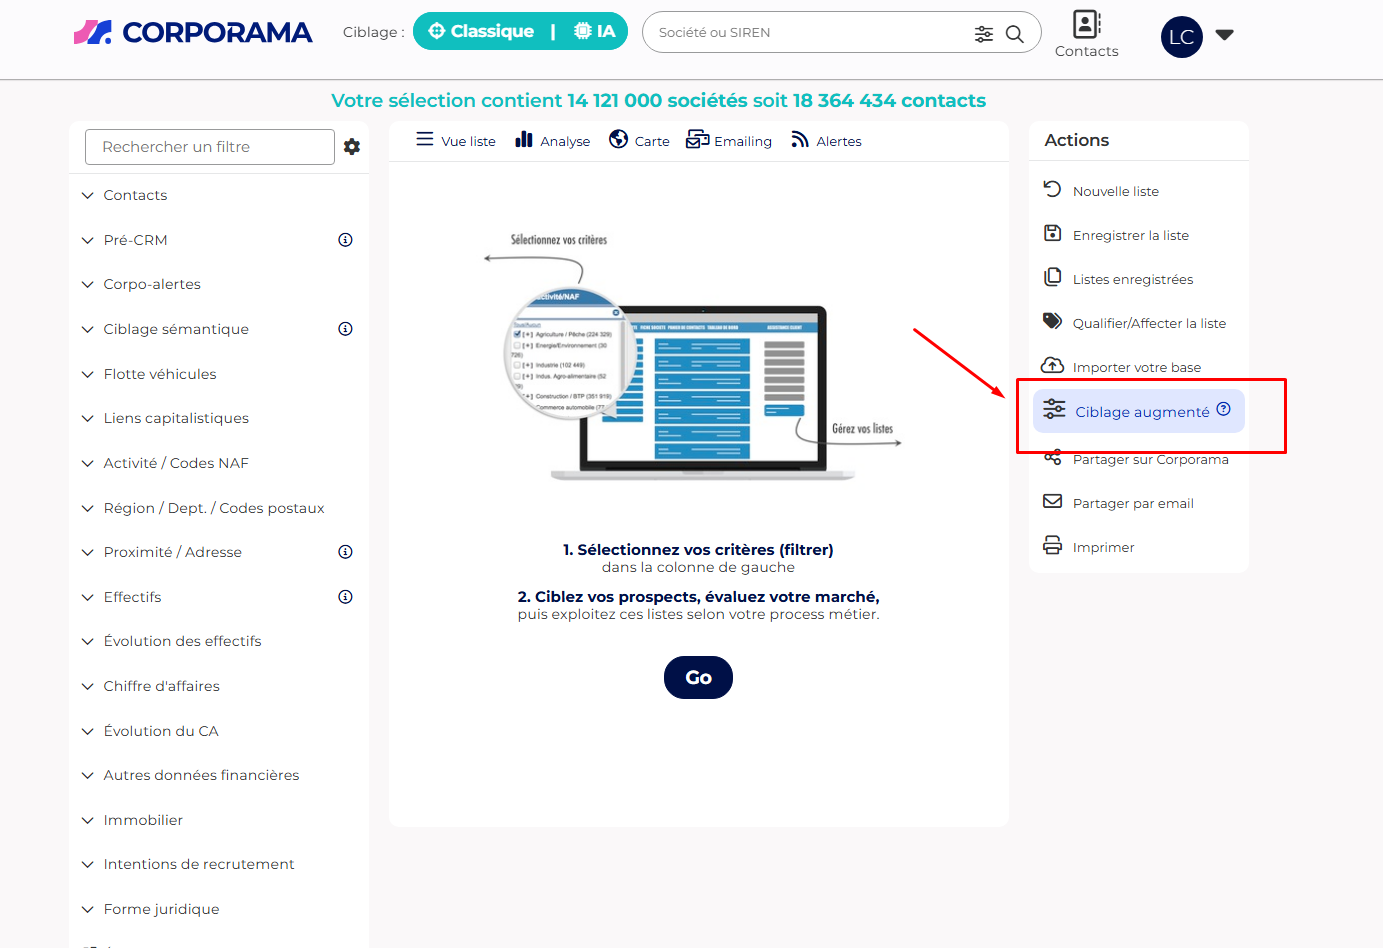This screenshot has width=1383, height=948.
Task: Click the filter settings gear icon
Action: 352,147
